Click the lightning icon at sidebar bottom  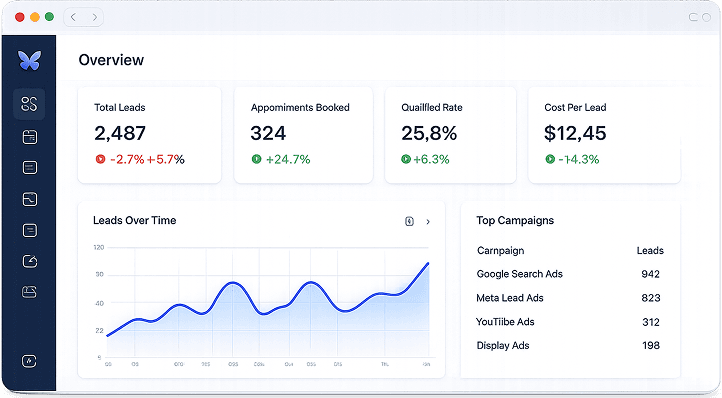[x=29, y=361]
